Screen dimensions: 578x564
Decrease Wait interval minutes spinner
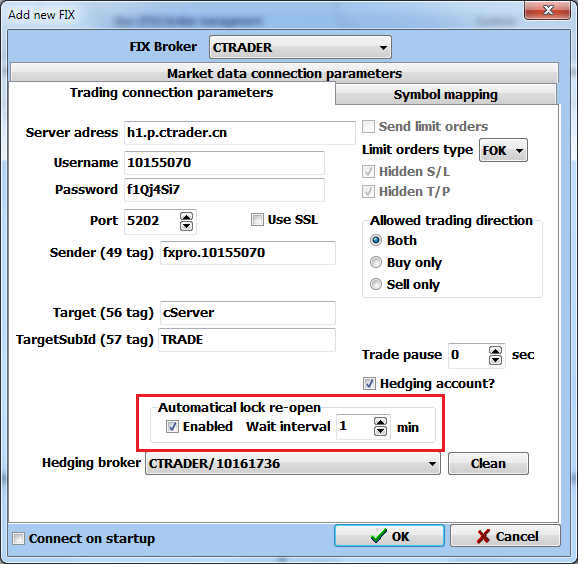pyautogui.click(x=380, y=431)
